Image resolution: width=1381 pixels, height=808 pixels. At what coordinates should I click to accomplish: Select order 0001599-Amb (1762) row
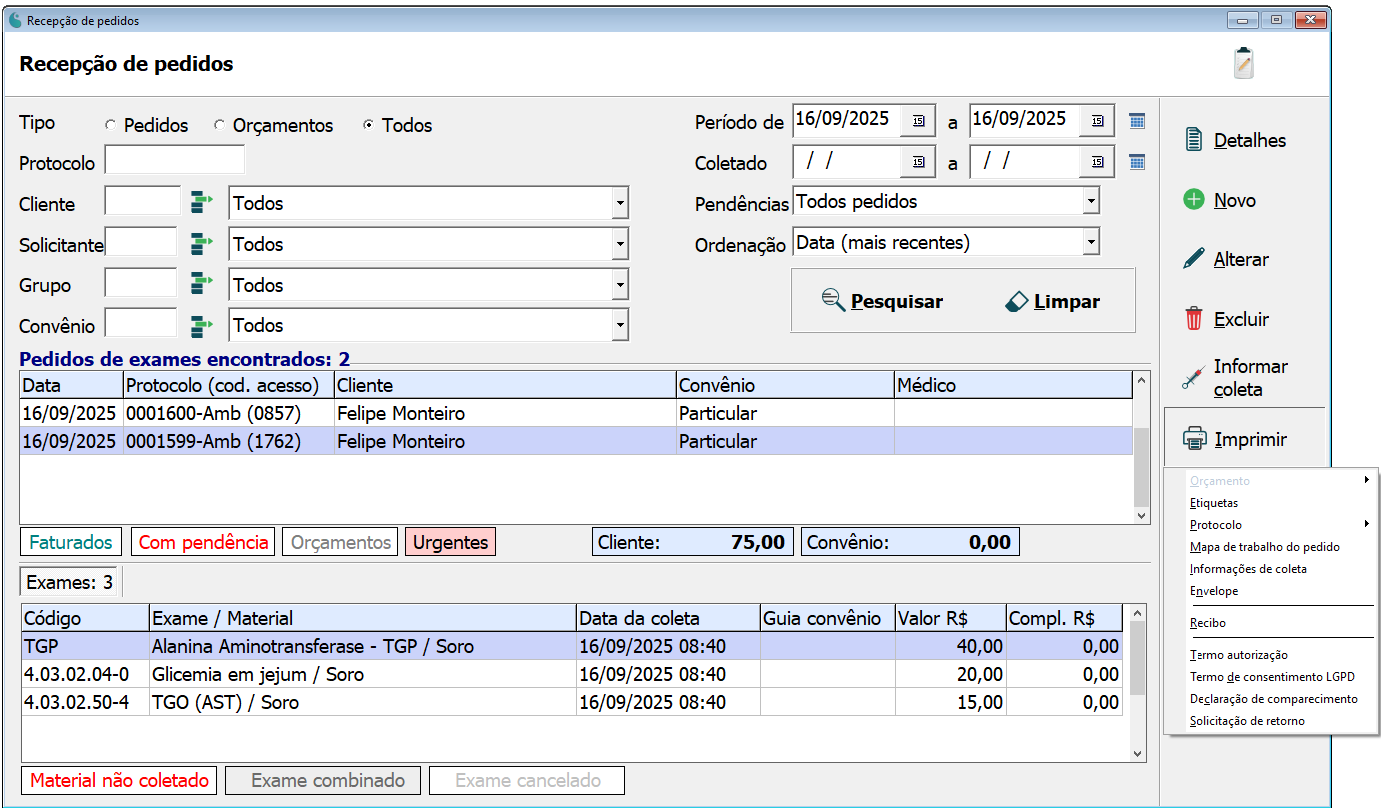coord(576,441)
